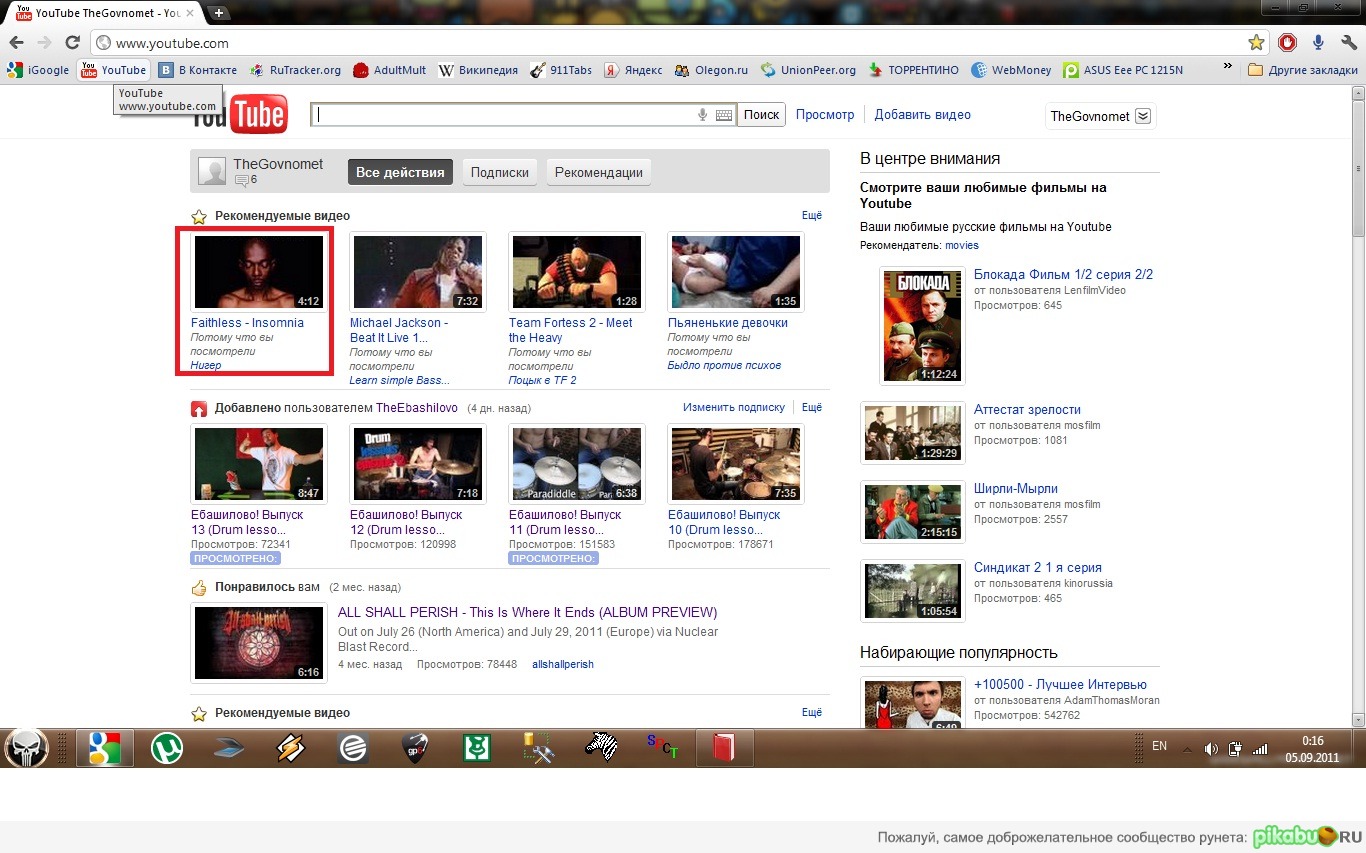This screenshot has height=853, width=1366.
Task: Switch to the Подписки tab
Action: click(499, 172)
